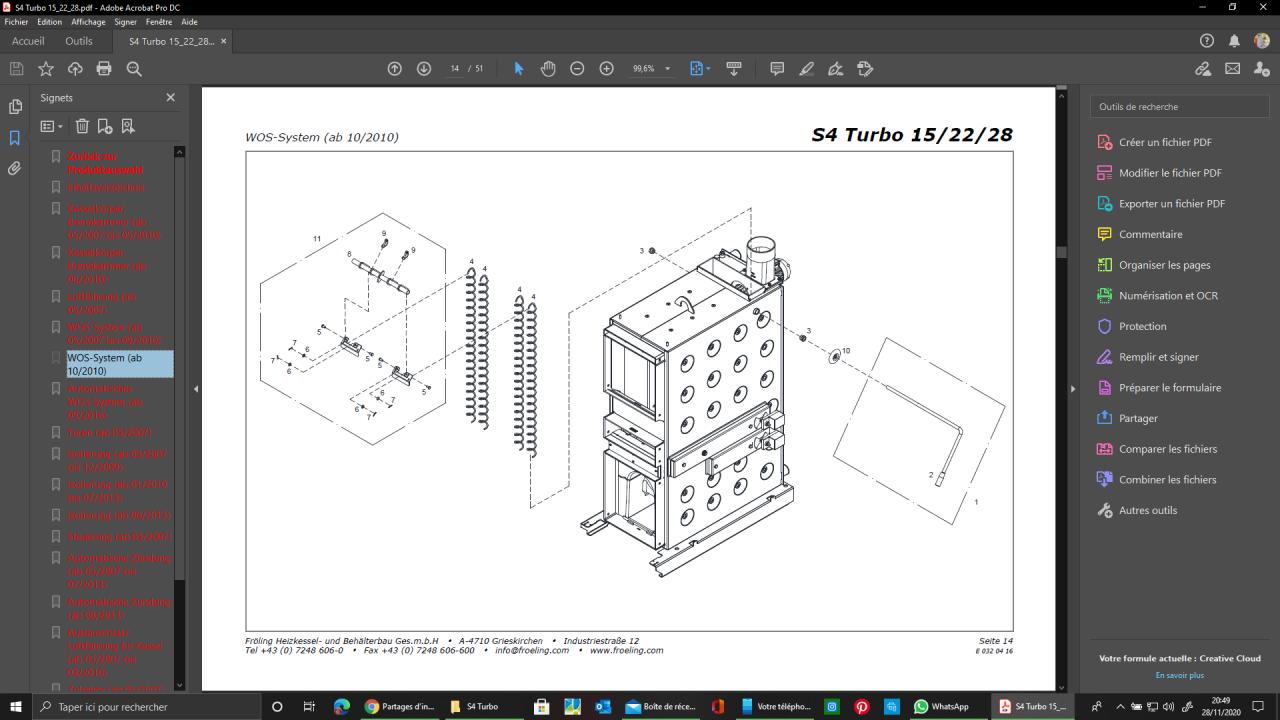Screen dimensions: 1280x720
Task: Click the star to bookmark this file
Action: 46,69
